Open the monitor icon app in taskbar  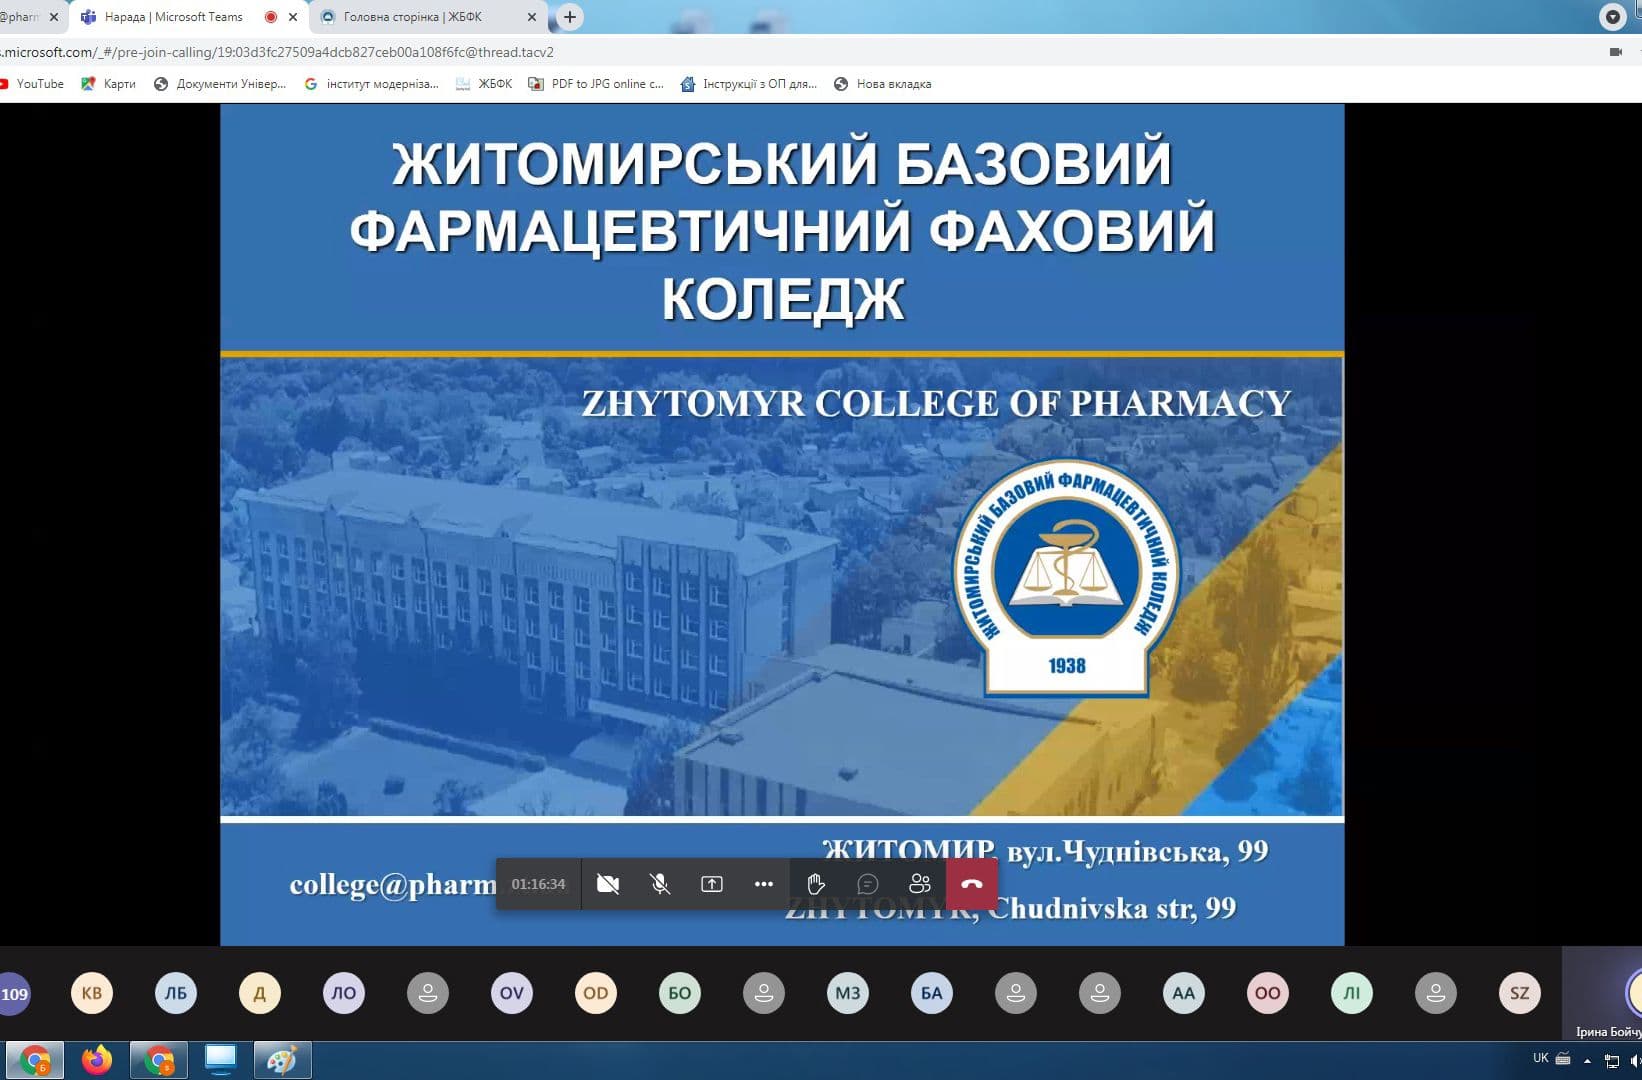point(220,1060)
